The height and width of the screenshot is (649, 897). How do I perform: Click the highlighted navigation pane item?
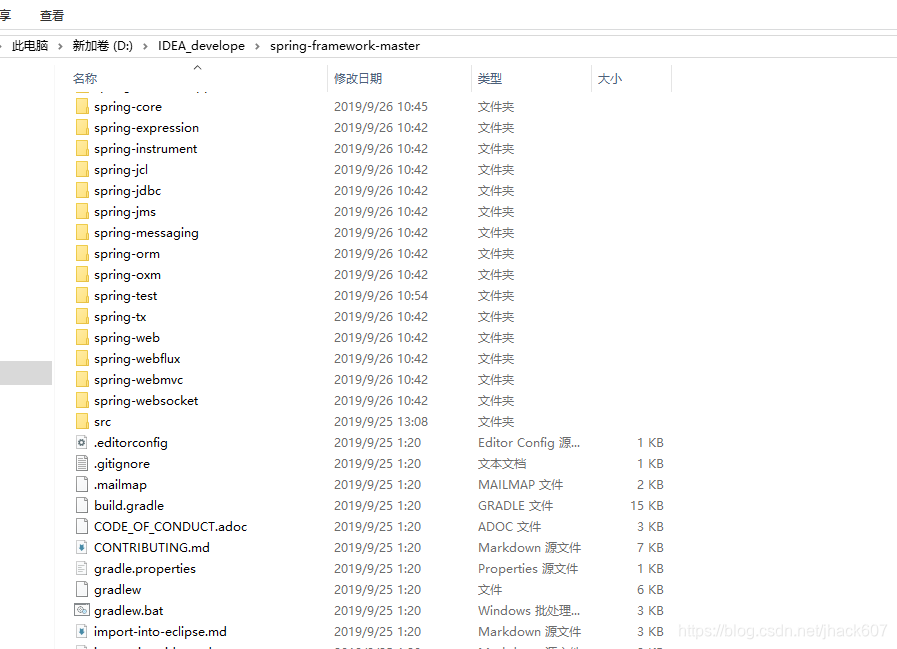26,373
